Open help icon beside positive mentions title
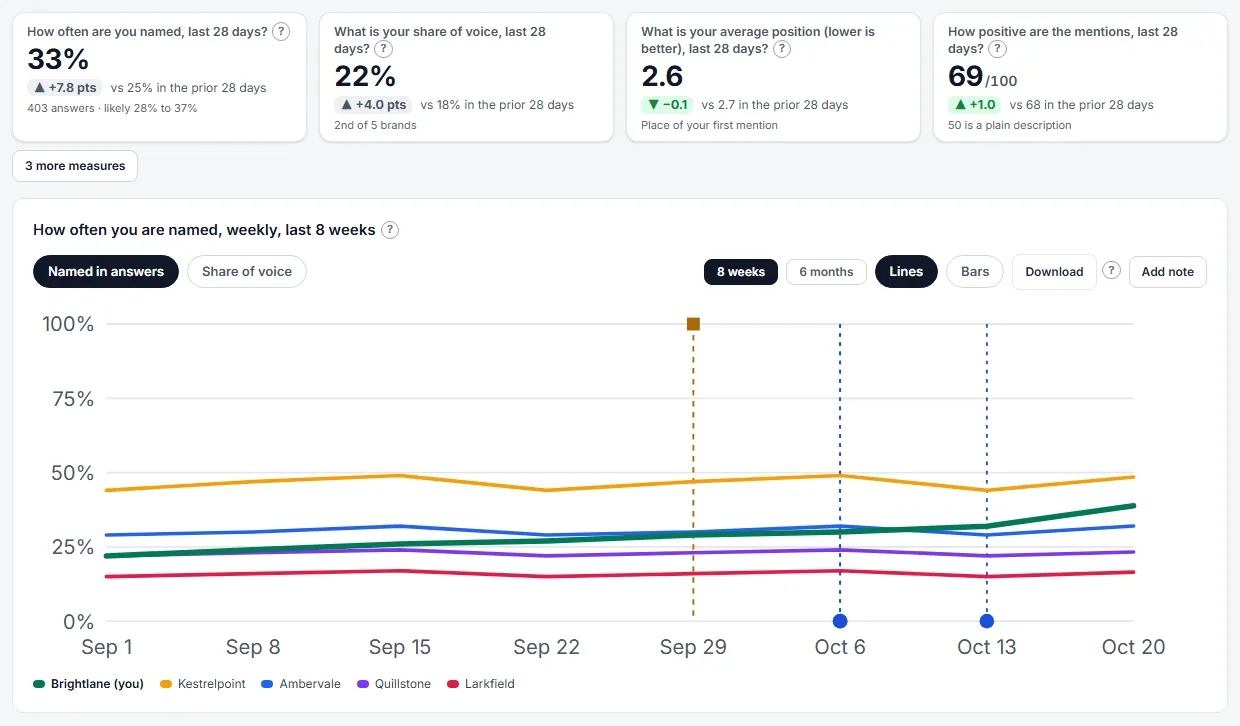The height and width of the screenshot is (726, 1240). pos(998,49)
